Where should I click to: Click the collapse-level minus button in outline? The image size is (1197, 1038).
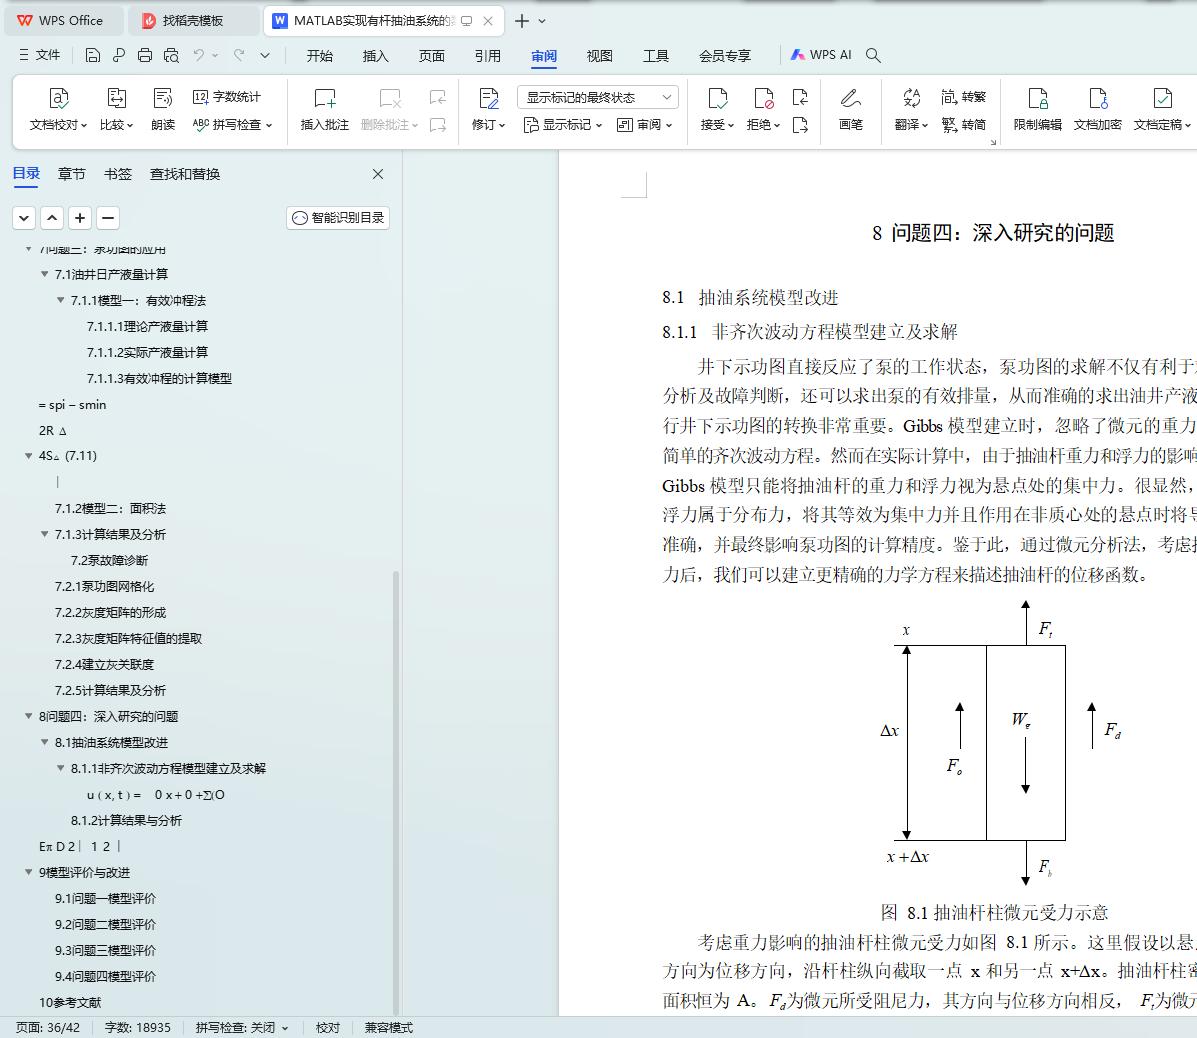click(108, 218)
